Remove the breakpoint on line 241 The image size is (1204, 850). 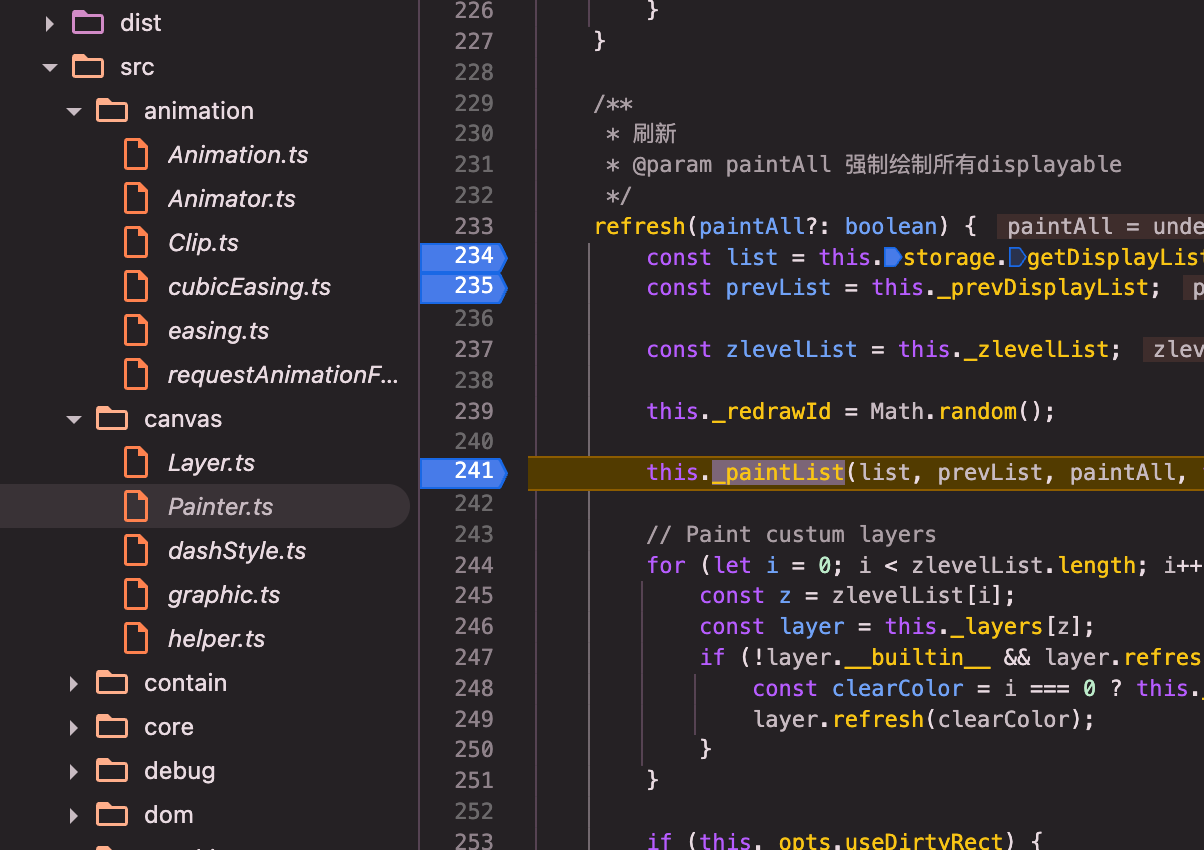463,472
